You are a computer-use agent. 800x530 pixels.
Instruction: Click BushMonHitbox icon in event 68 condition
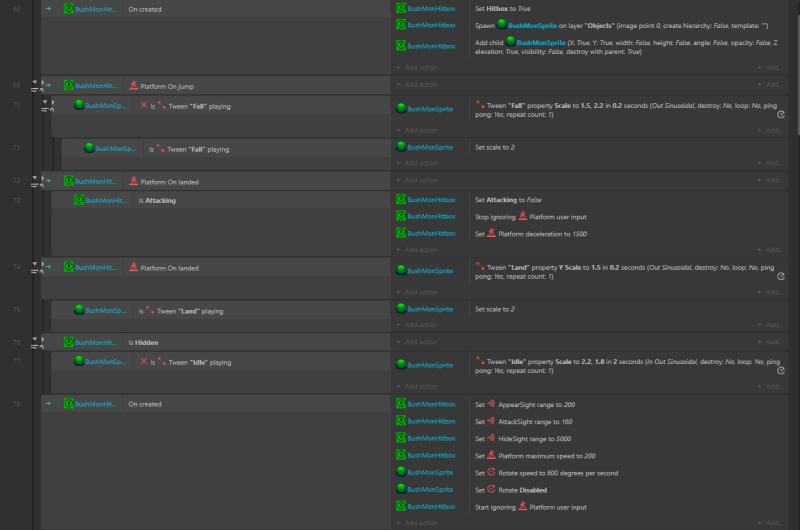point(68,9)
